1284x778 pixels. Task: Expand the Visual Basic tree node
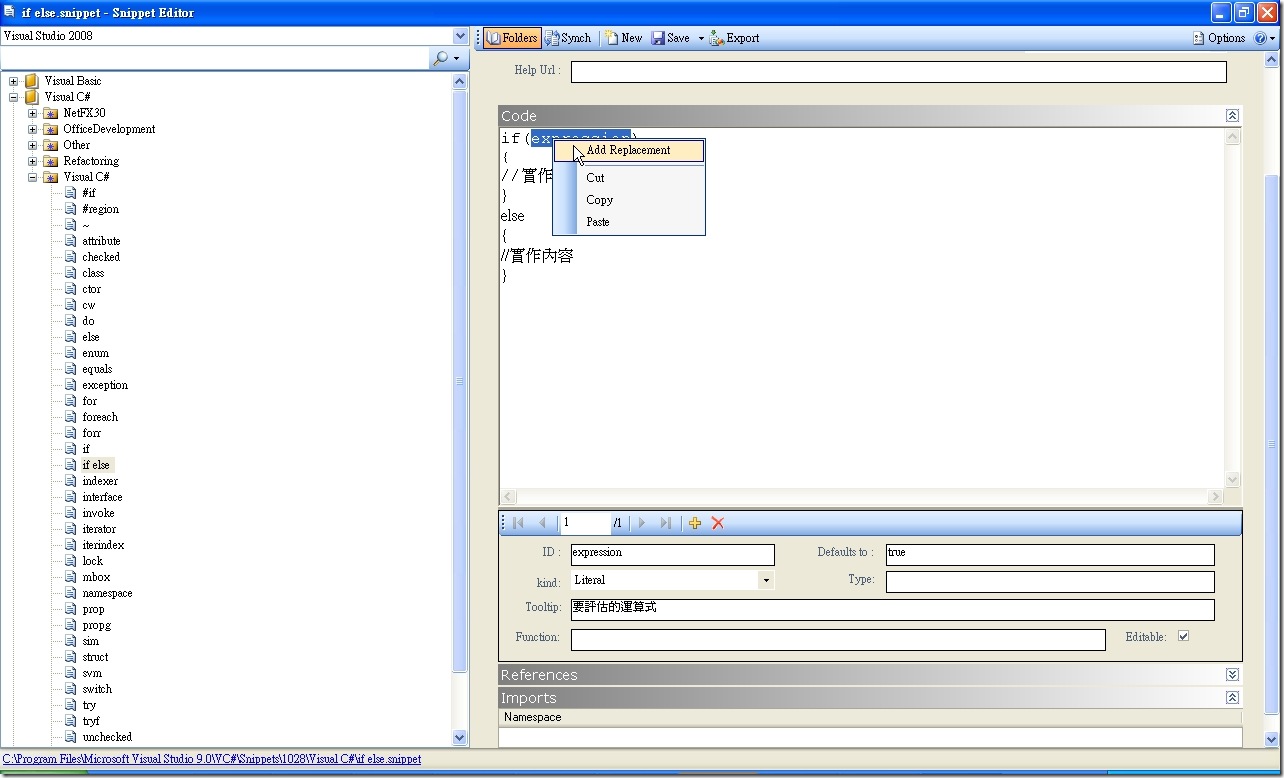(x=14, y=81)
